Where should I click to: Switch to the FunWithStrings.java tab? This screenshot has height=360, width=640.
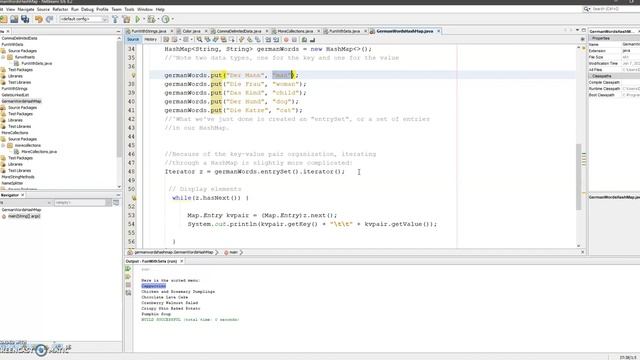click(x=149, y=31)
